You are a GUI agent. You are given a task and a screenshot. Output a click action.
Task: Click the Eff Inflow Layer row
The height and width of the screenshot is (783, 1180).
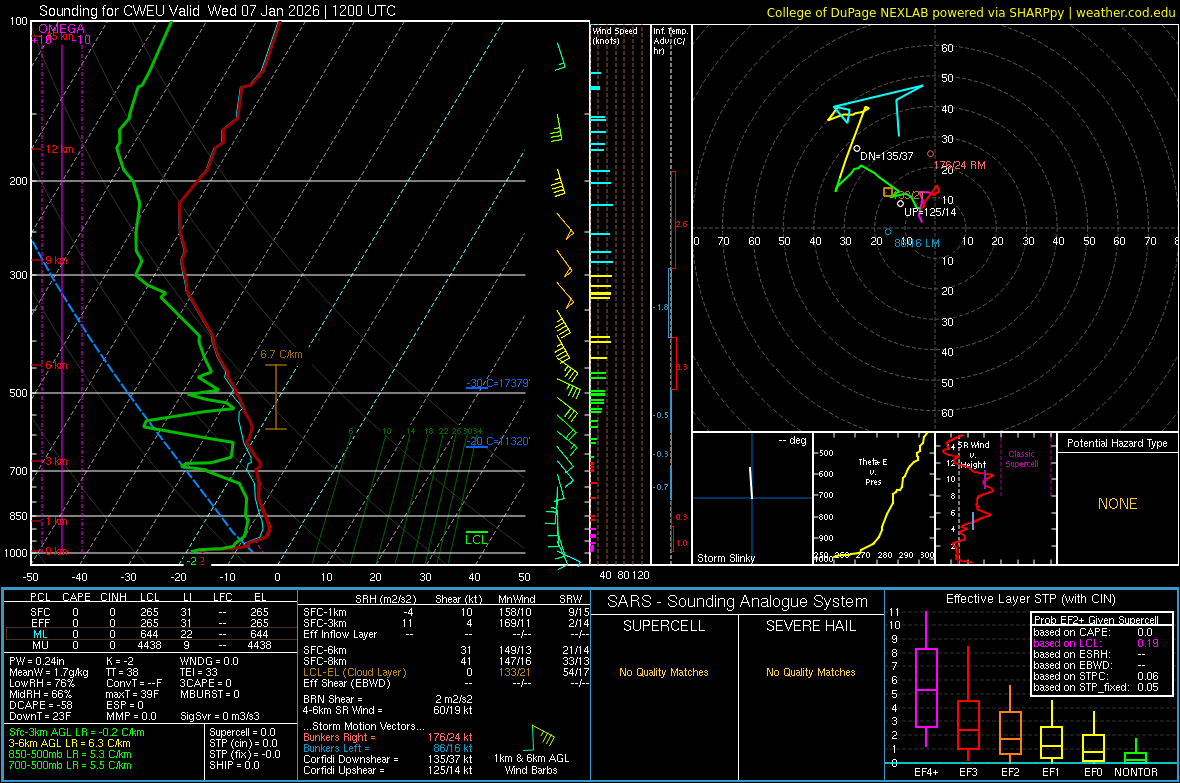click(446, 634)
